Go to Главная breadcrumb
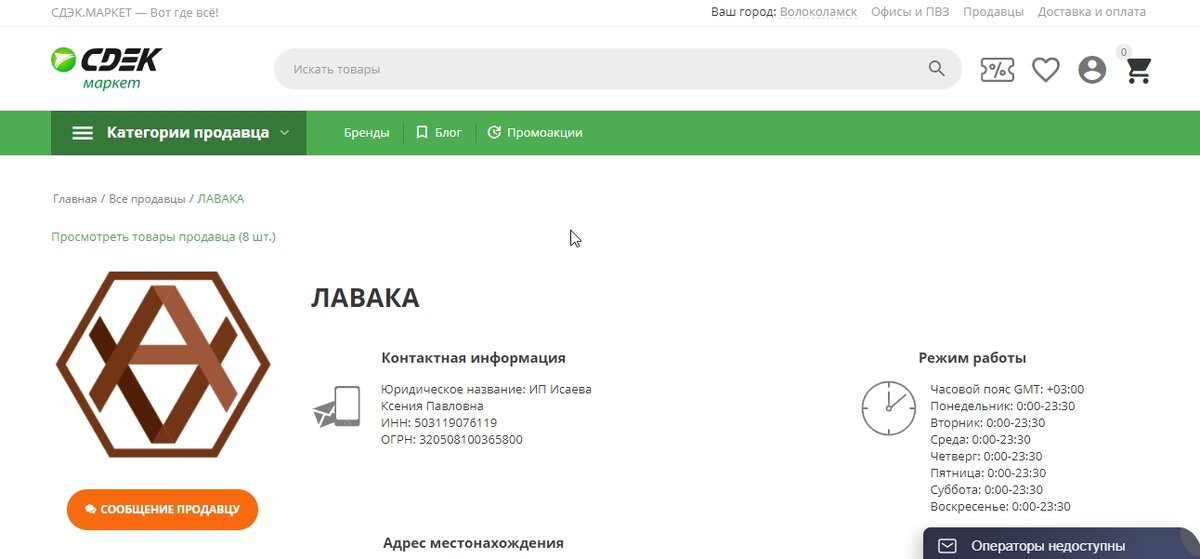 pyautogui.click(x=75, y=199)
